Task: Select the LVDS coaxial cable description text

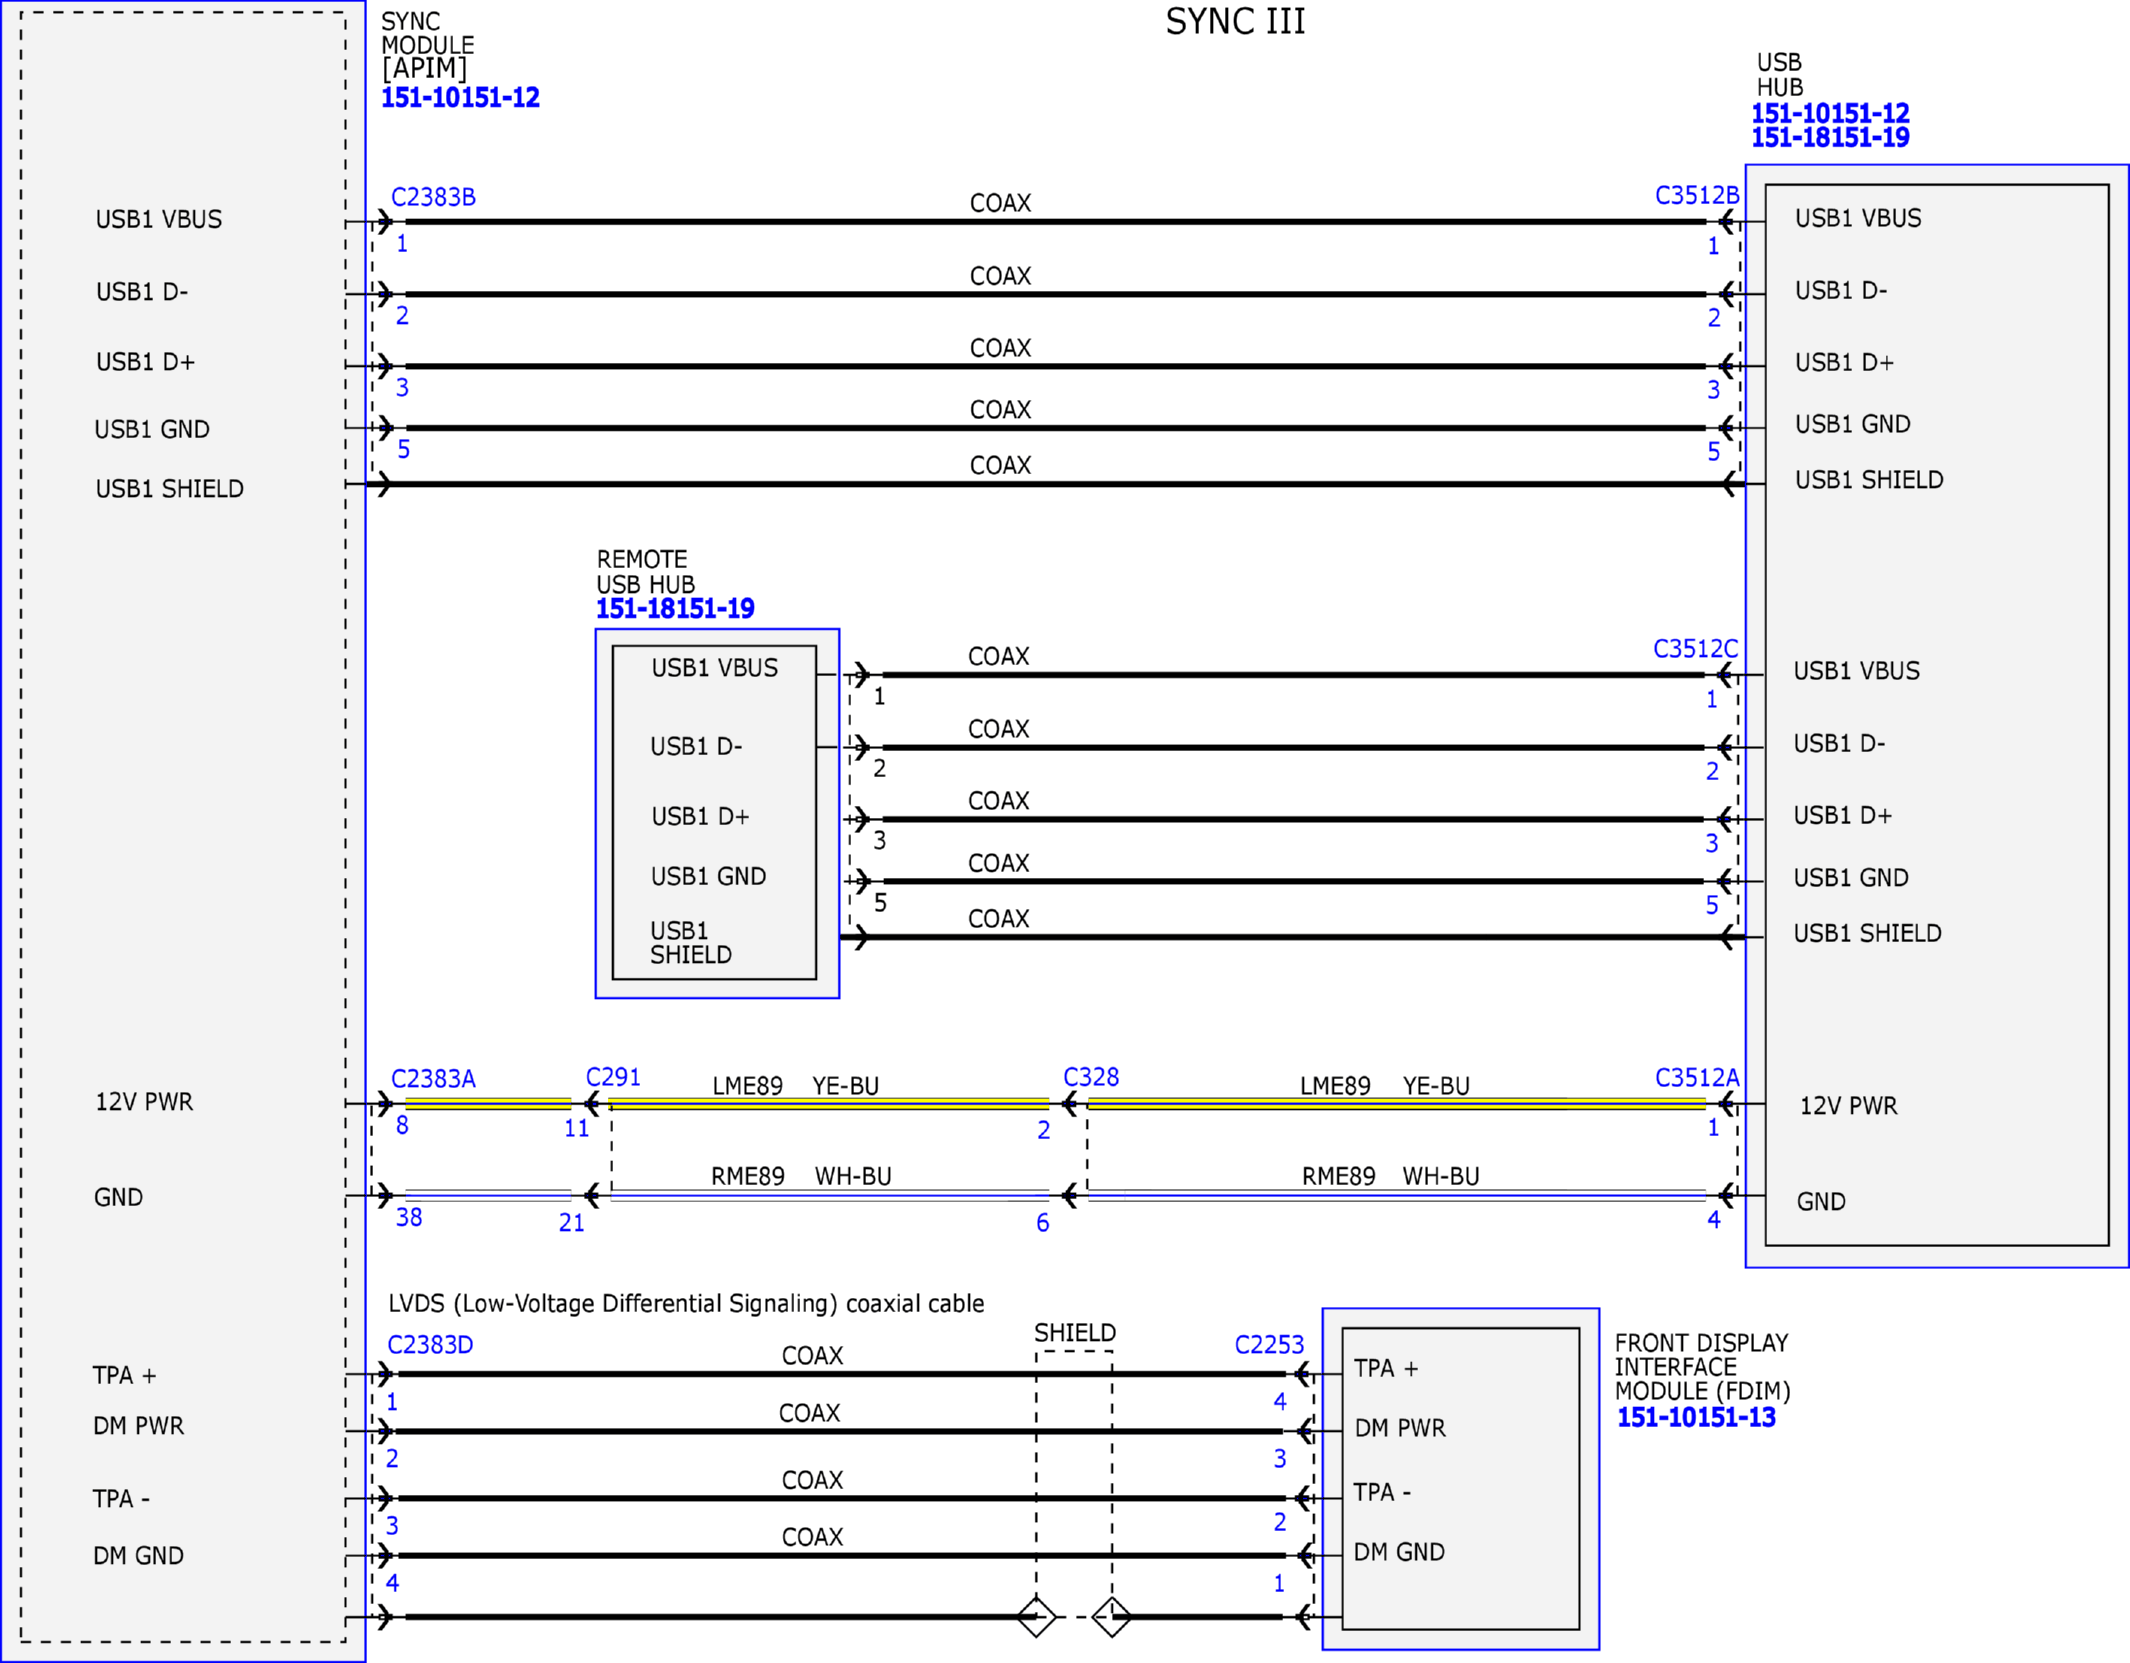Action: (x=686, y=1304)
